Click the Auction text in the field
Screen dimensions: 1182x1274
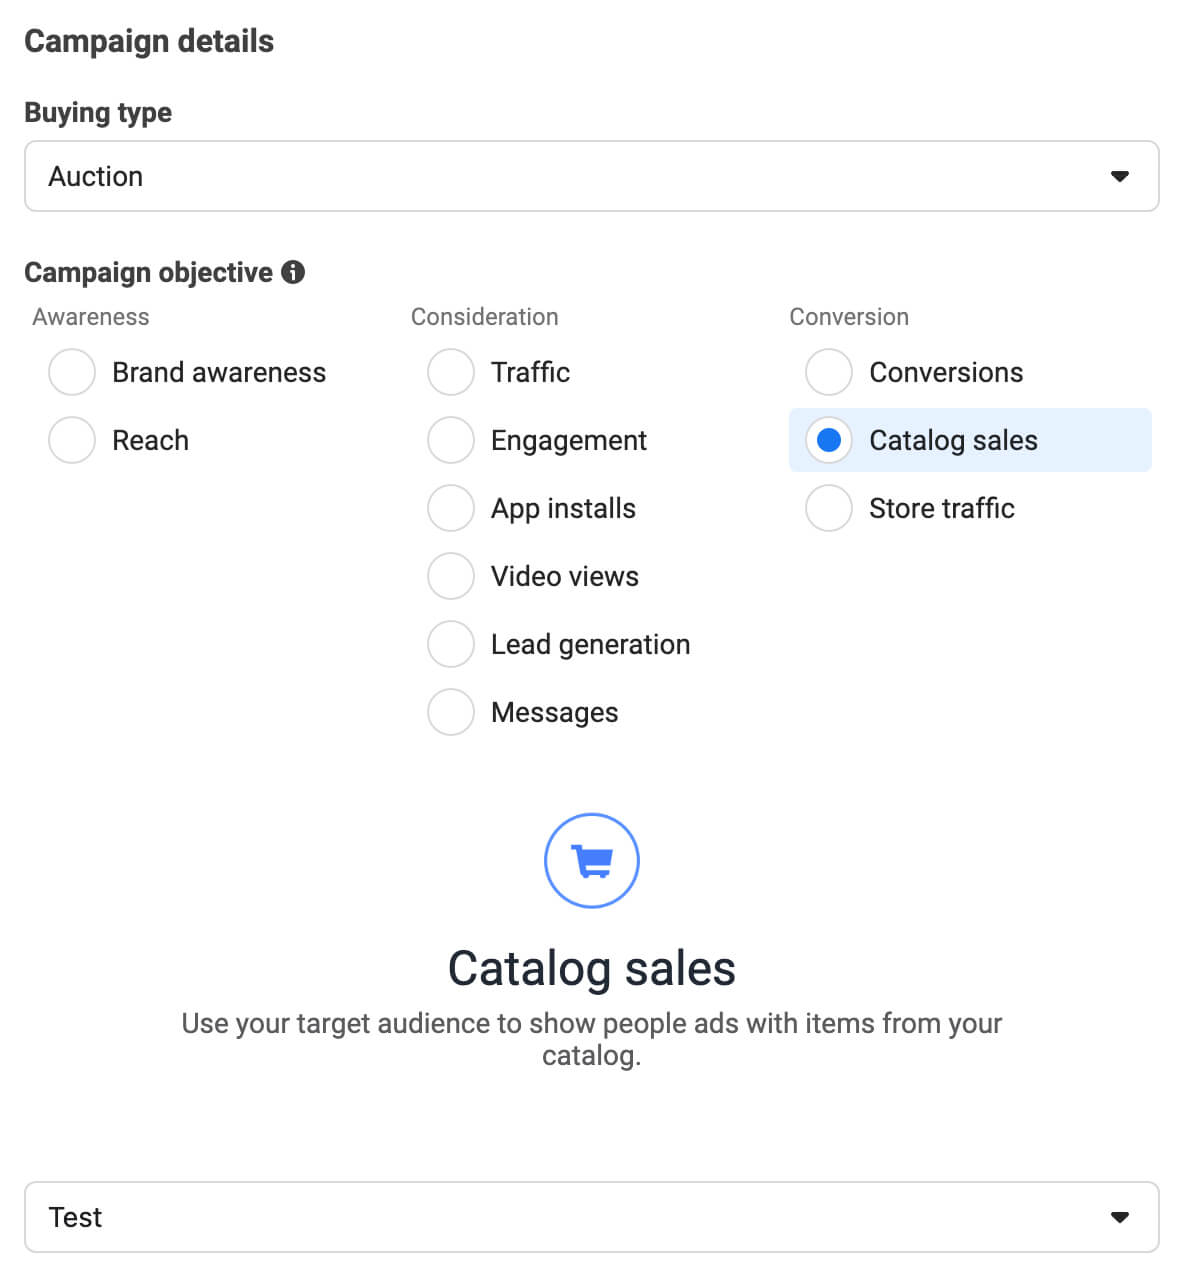click(95, 176)
